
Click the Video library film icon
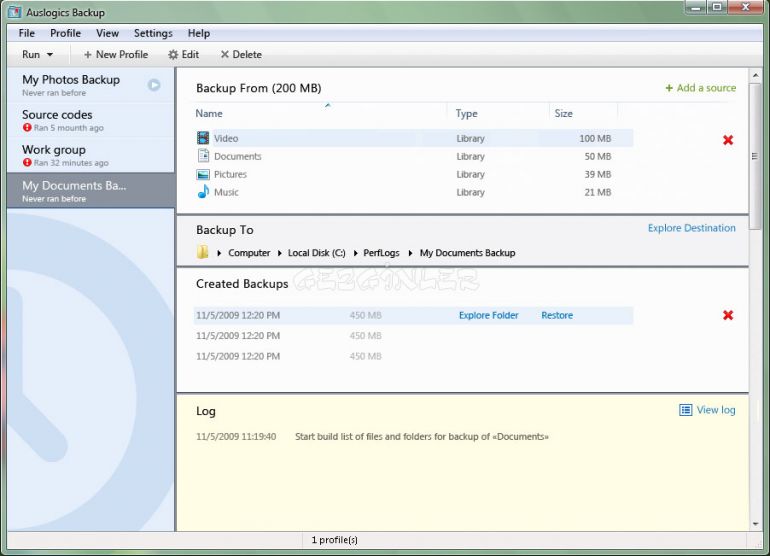203,138
